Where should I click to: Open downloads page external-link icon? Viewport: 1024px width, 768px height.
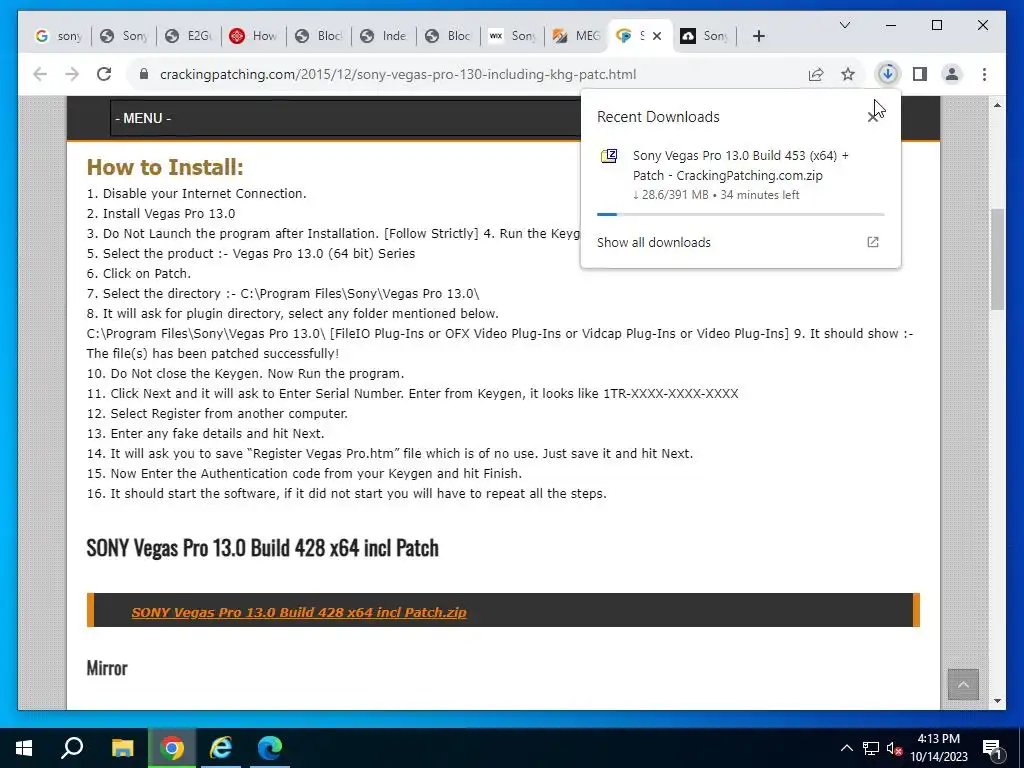(872, 242)
